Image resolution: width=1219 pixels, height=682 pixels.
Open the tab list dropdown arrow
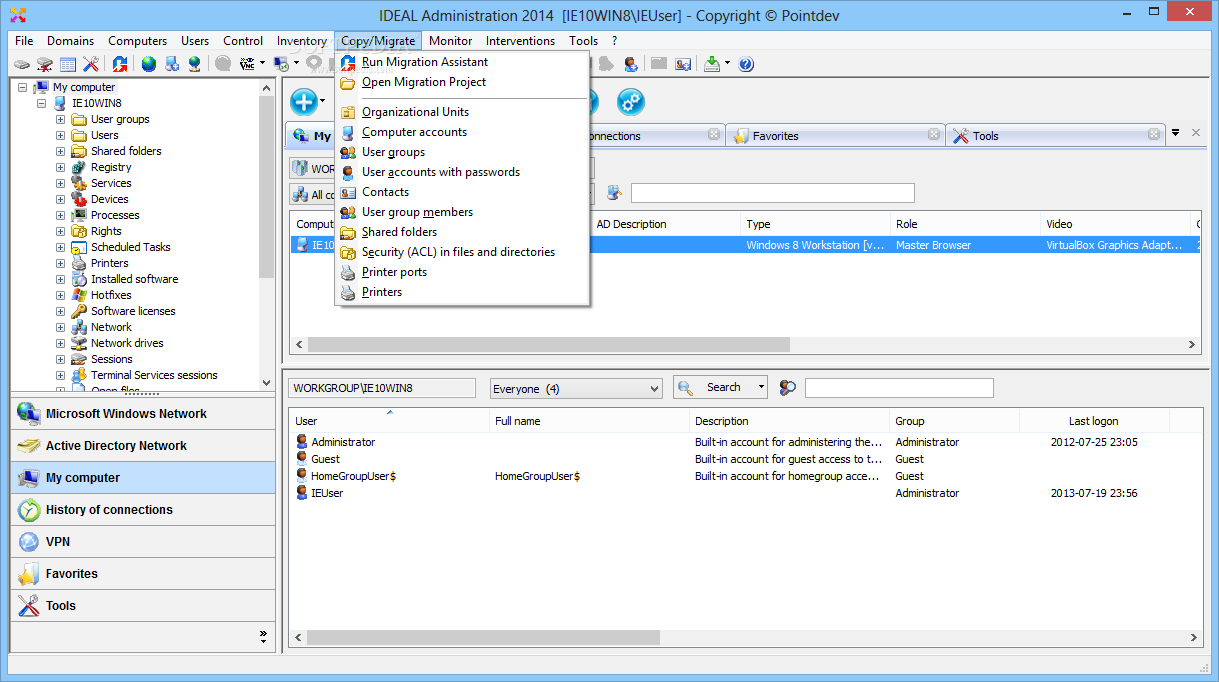pyautogui.click(x=1176, y=133)
